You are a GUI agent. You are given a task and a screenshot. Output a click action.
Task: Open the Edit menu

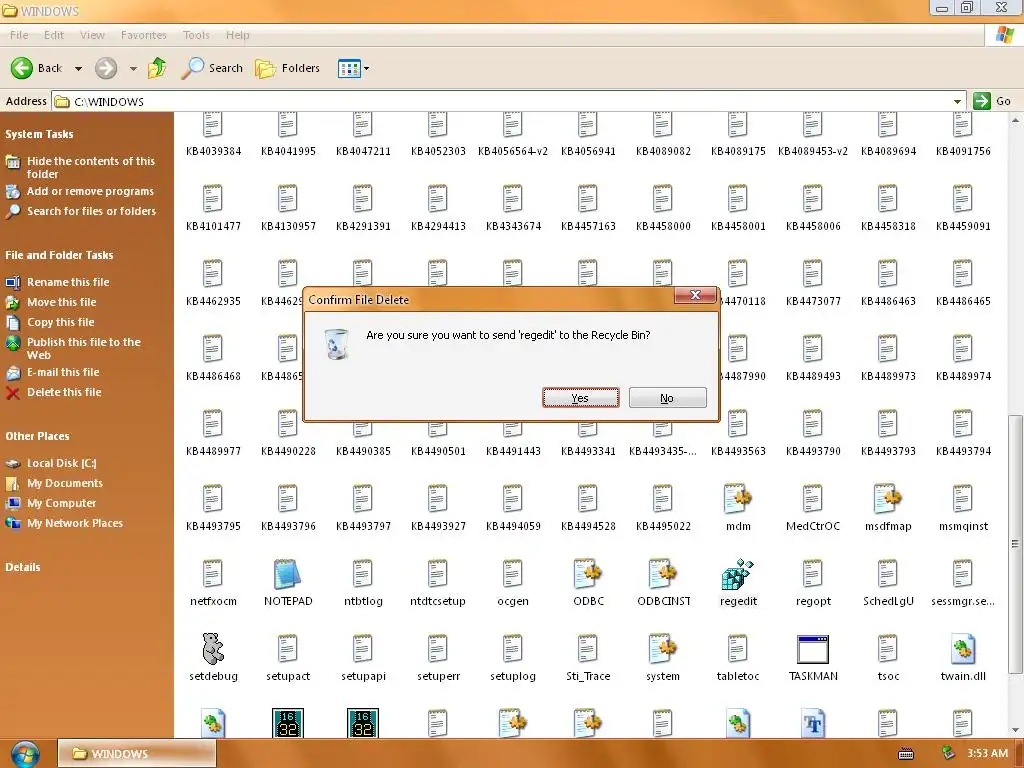[x=54, y=35]
